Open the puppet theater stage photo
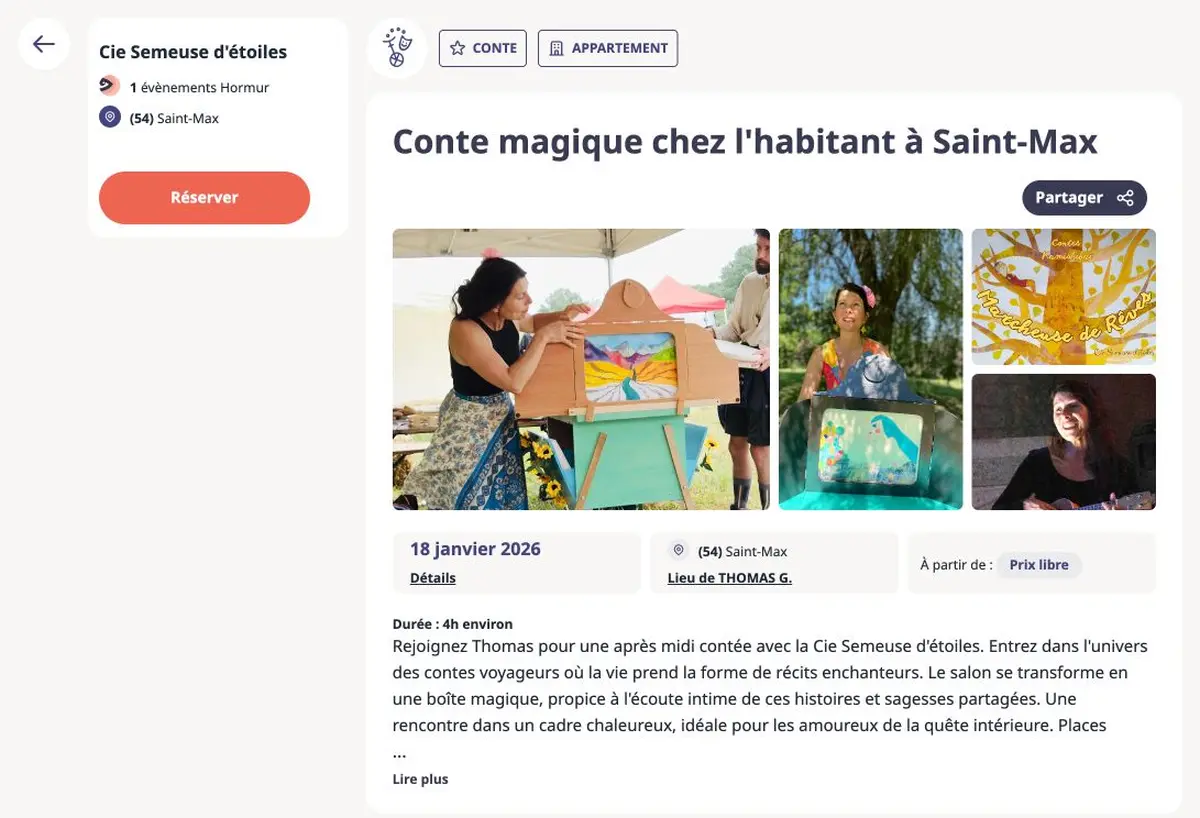The height and width of the screenshot is (818, 1200). 580,370
